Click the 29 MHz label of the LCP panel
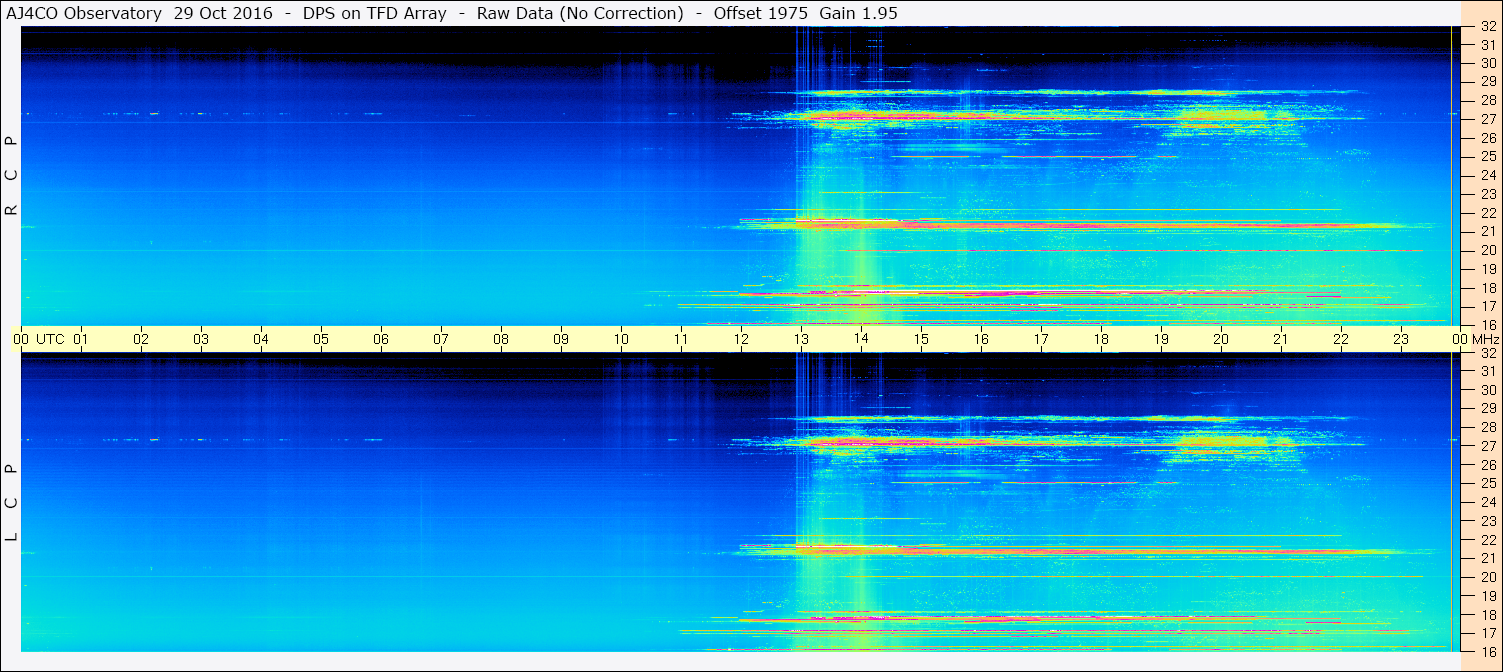1503x672 pixels. pos(1487,409)
